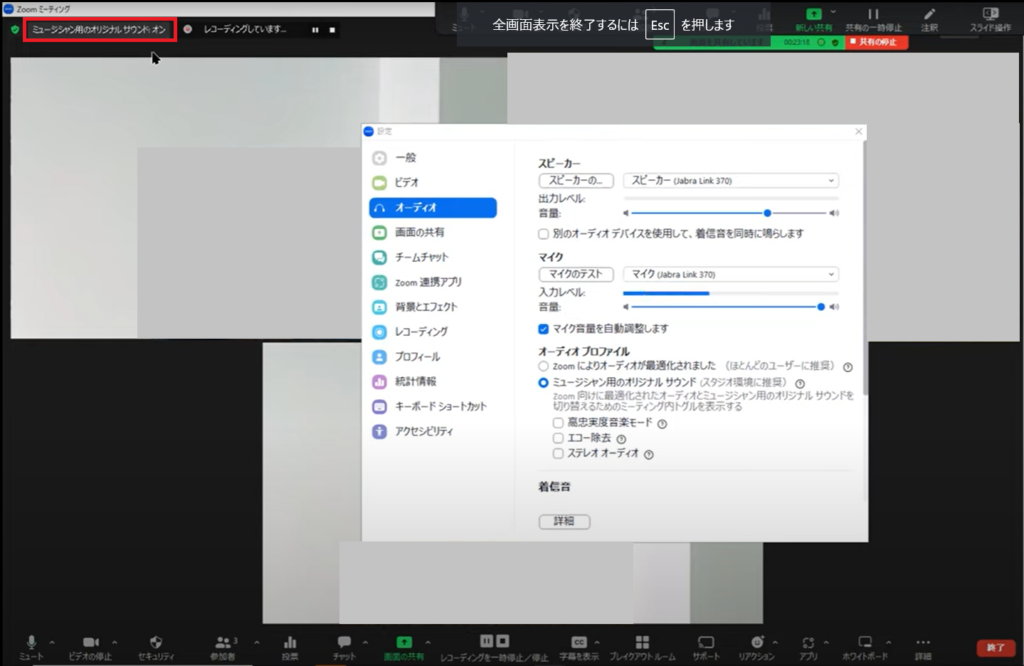Uncheck automatic mic volume adjustment
Screen dimensions: 1024x666
(544, 328)
